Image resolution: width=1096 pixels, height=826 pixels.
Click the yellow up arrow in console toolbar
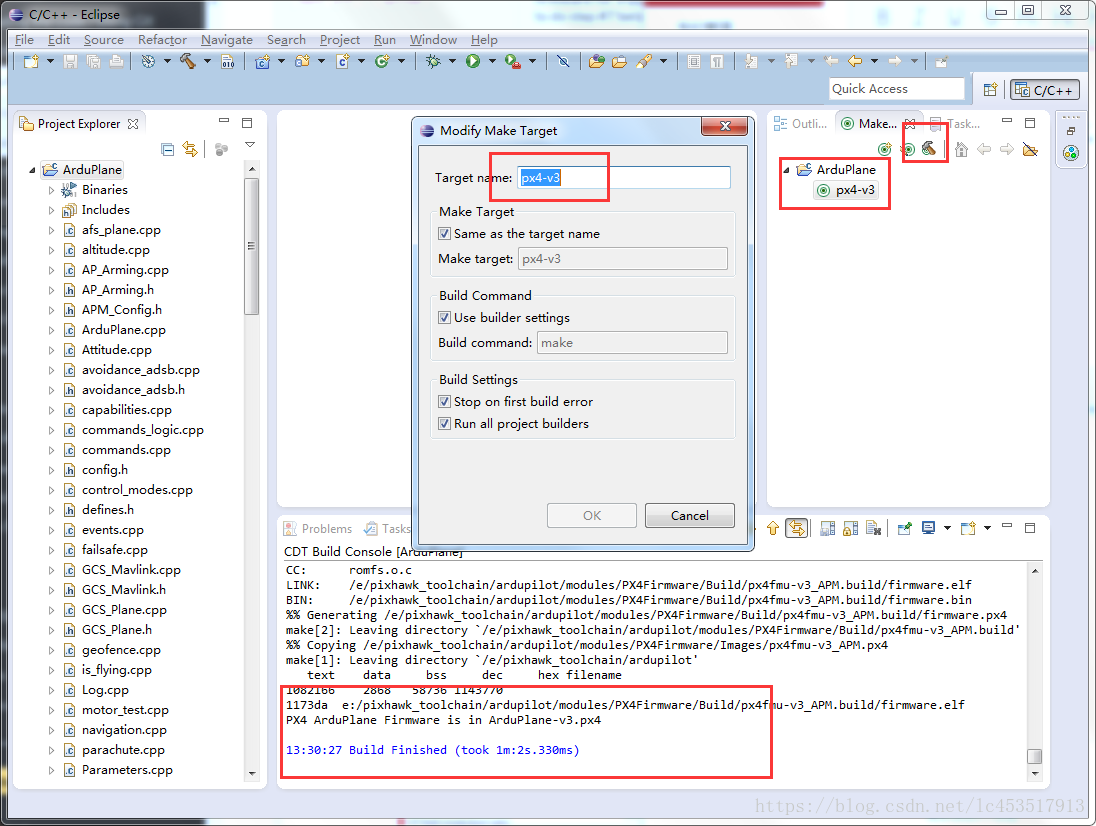(x=773, y=528)
